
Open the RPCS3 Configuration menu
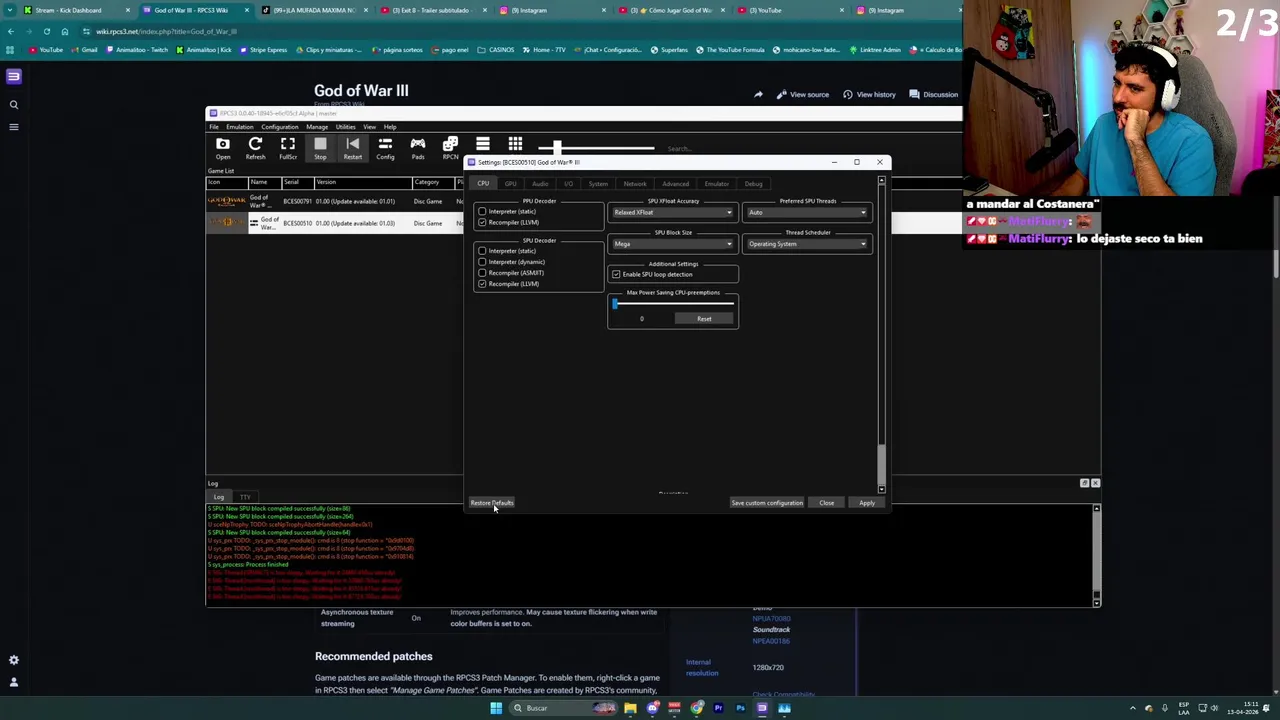280,127
